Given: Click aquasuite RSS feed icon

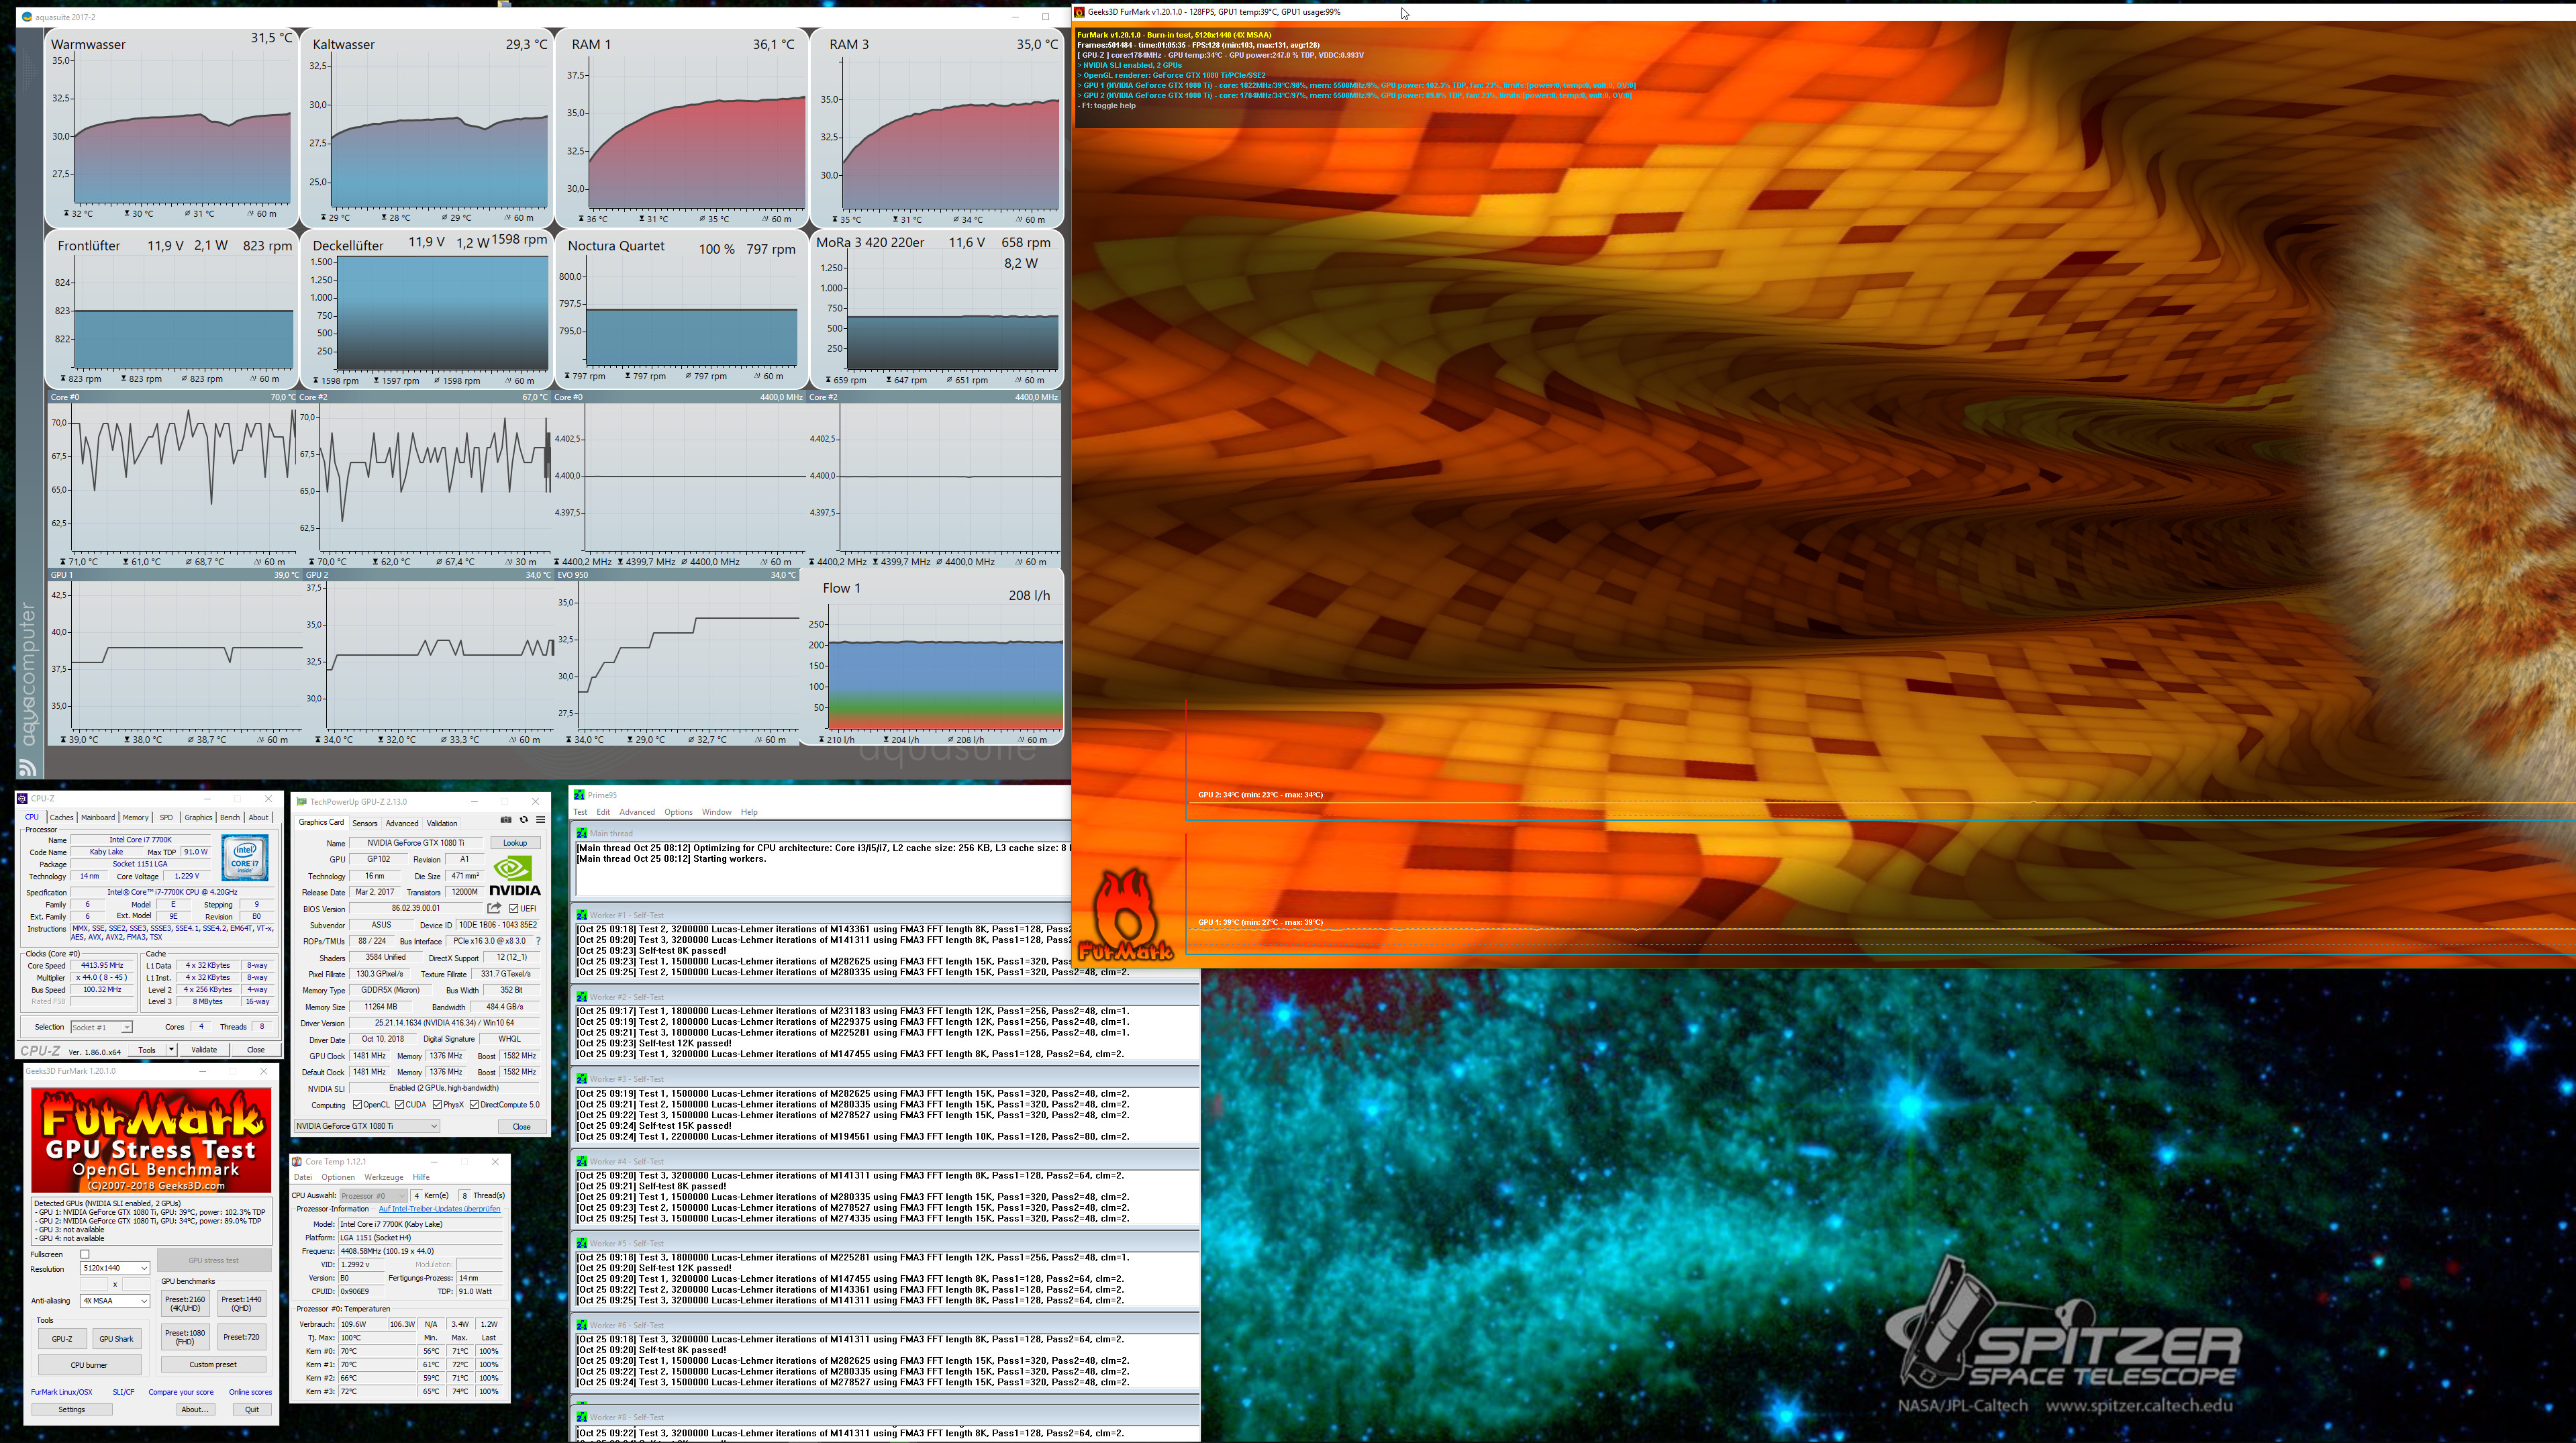Looking at the screenshot, I should tap(27, 768).
